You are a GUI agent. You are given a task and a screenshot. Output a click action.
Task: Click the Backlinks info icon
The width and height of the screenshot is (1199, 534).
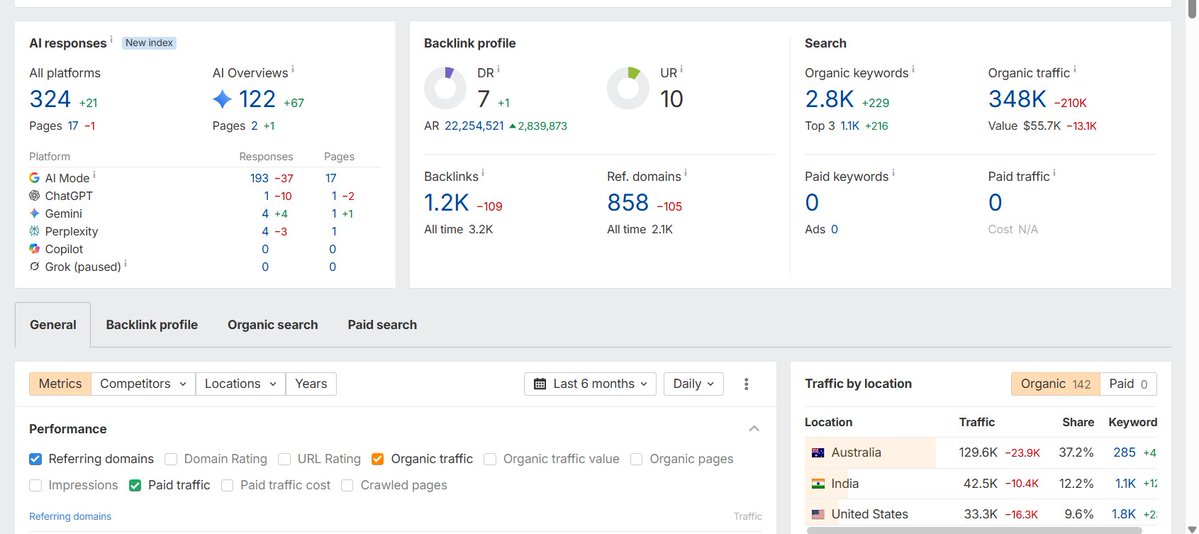[x=483, y=173]
